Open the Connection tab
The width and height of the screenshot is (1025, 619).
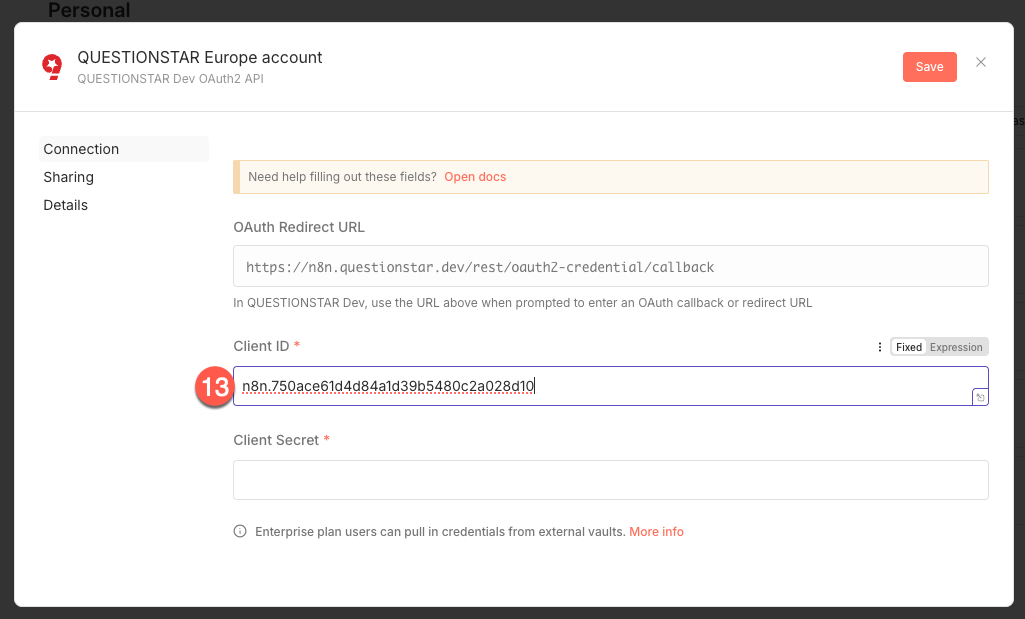coord(124,149)
